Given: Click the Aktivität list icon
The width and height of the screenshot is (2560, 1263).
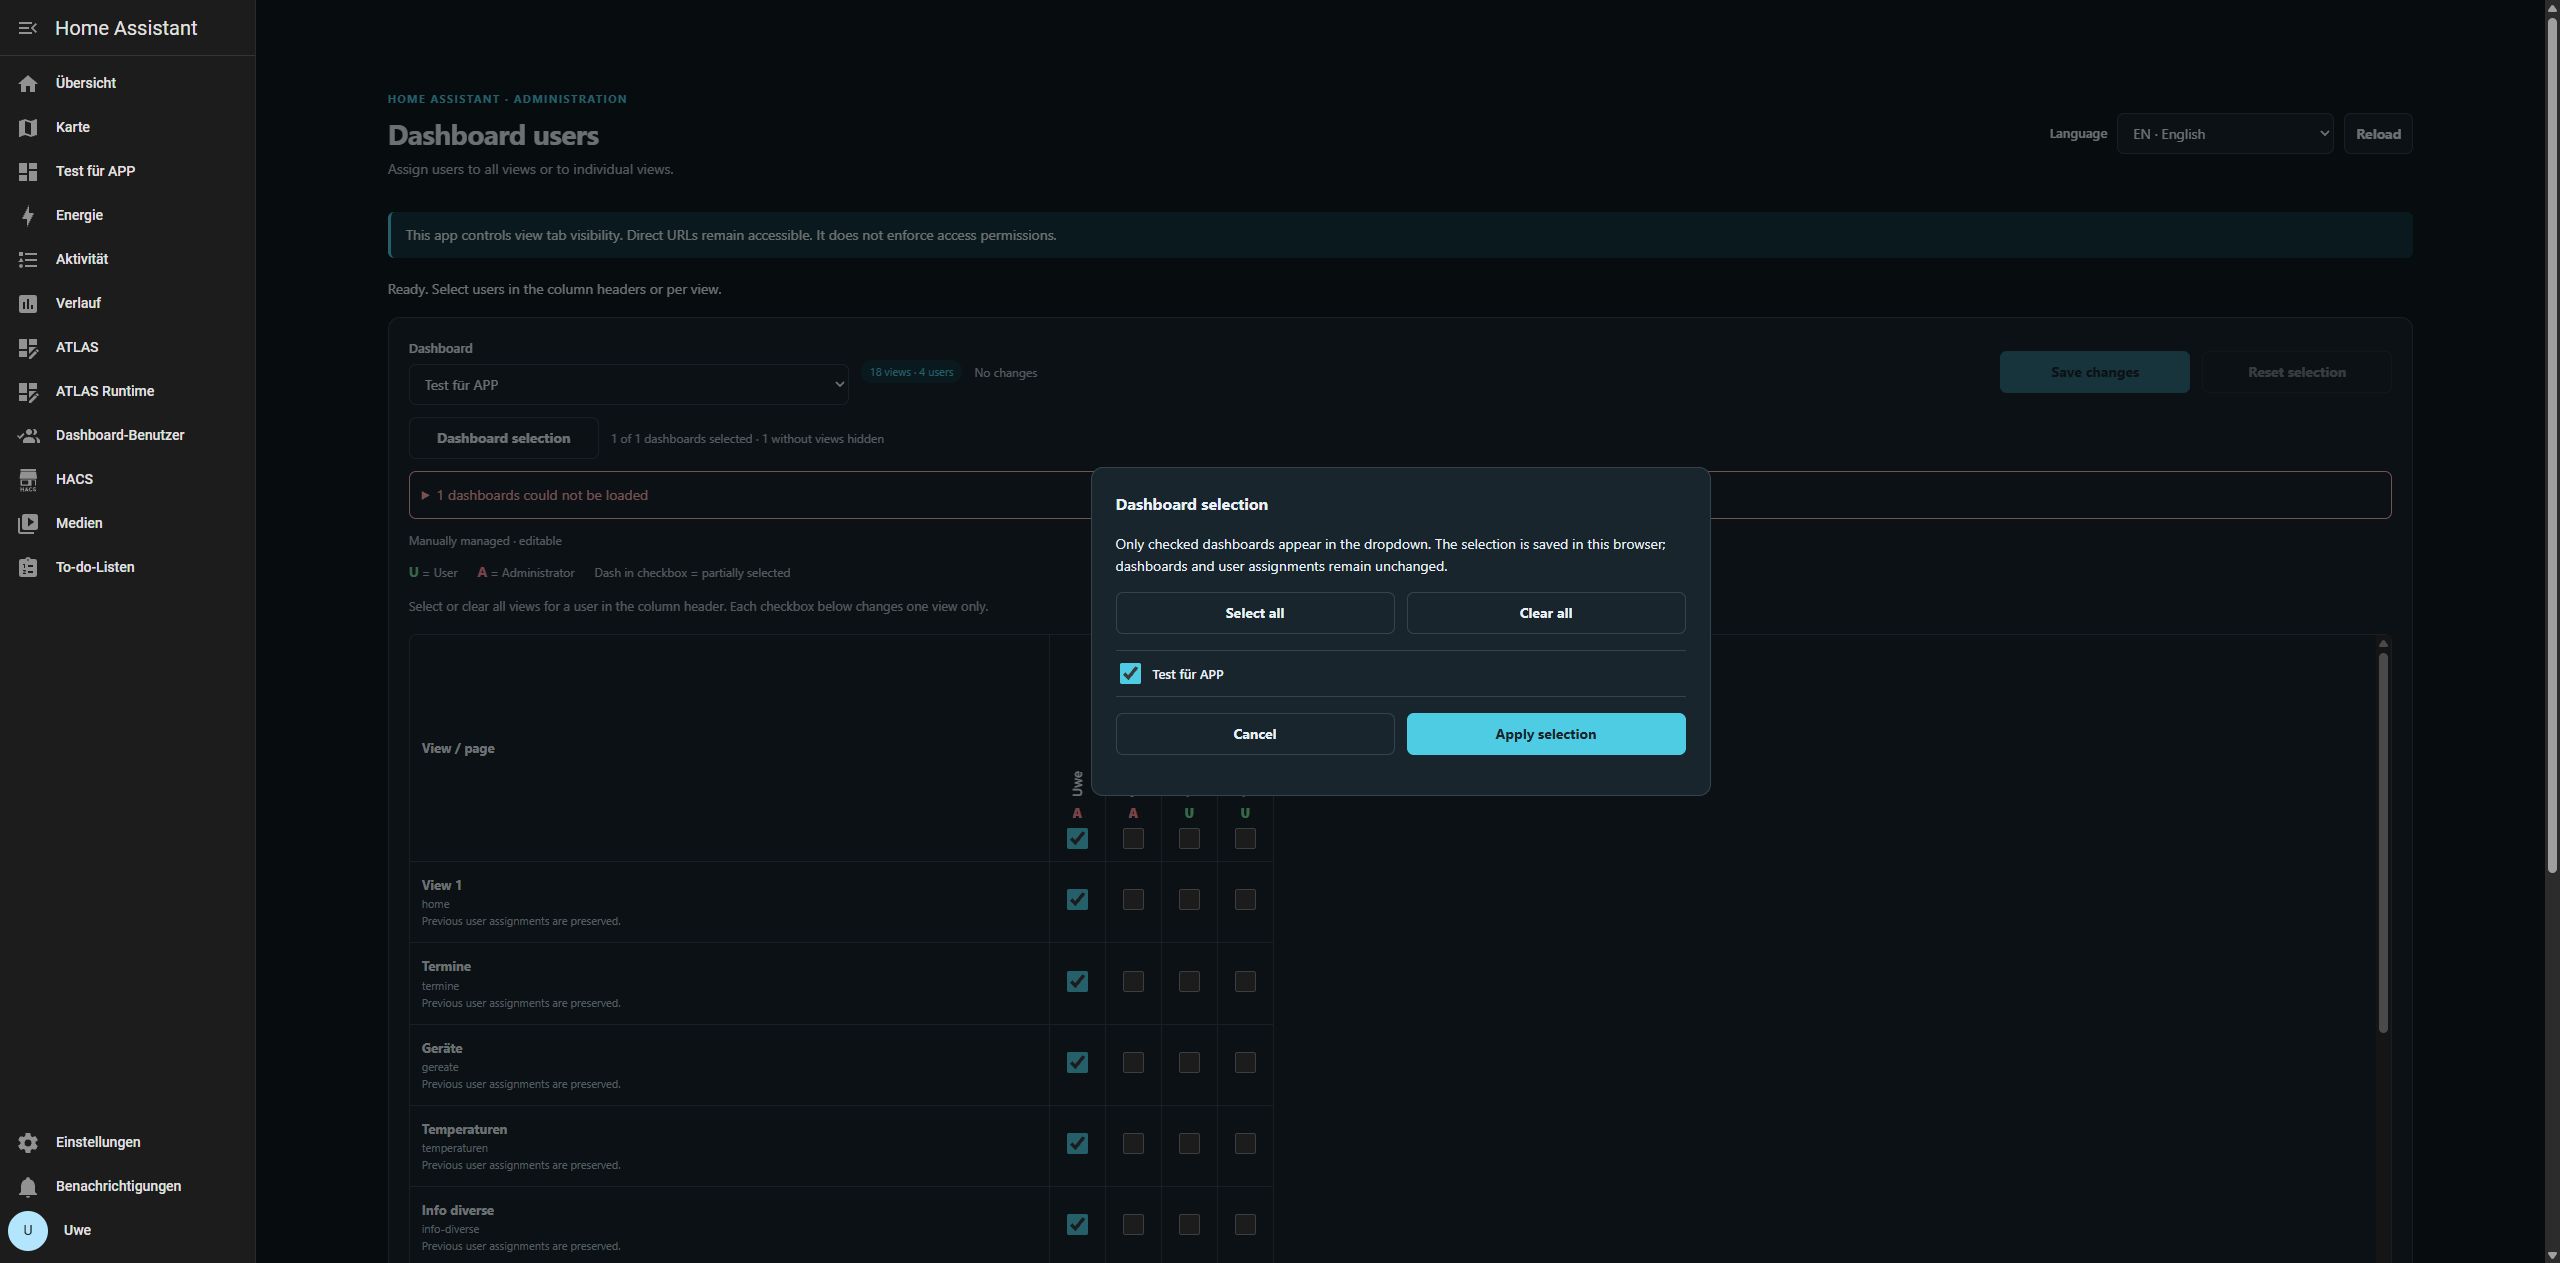Looking at the screenshot, I should pos(28,259).
